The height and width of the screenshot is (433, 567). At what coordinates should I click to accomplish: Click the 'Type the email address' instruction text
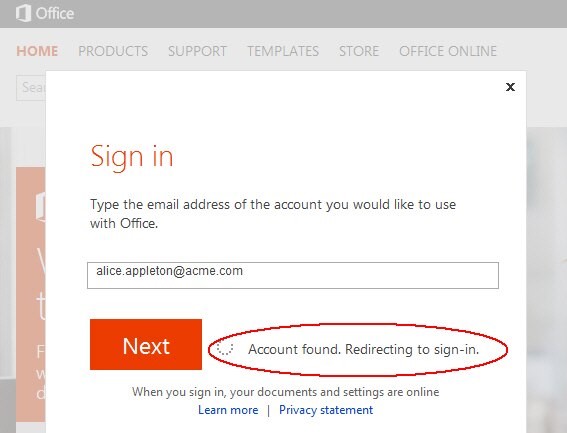273,214
